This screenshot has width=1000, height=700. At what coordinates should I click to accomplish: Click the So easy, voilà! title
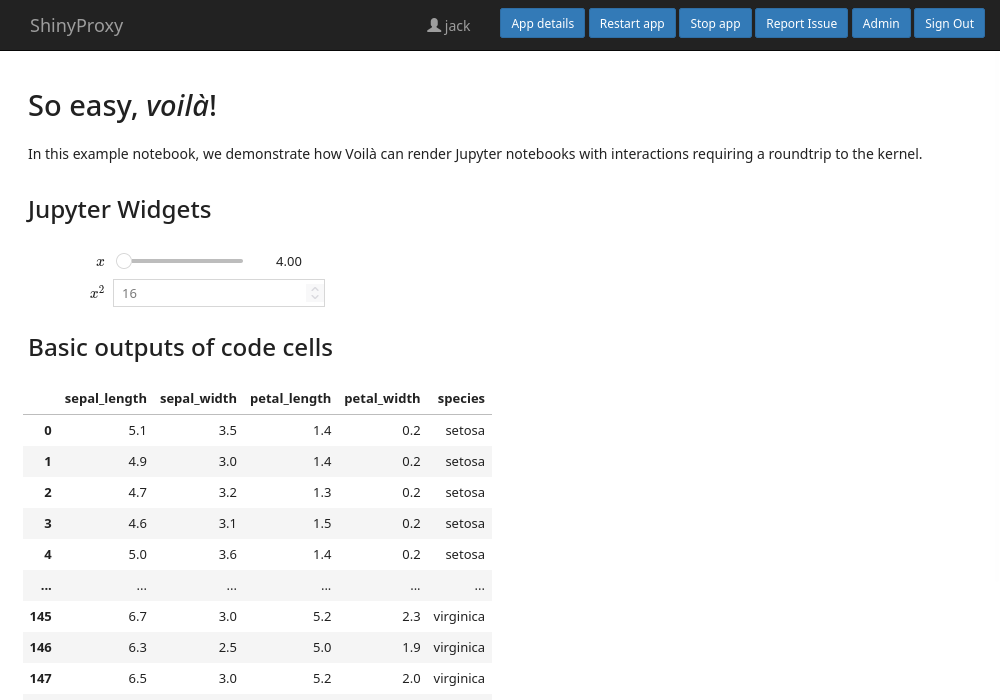coord(122,106)
